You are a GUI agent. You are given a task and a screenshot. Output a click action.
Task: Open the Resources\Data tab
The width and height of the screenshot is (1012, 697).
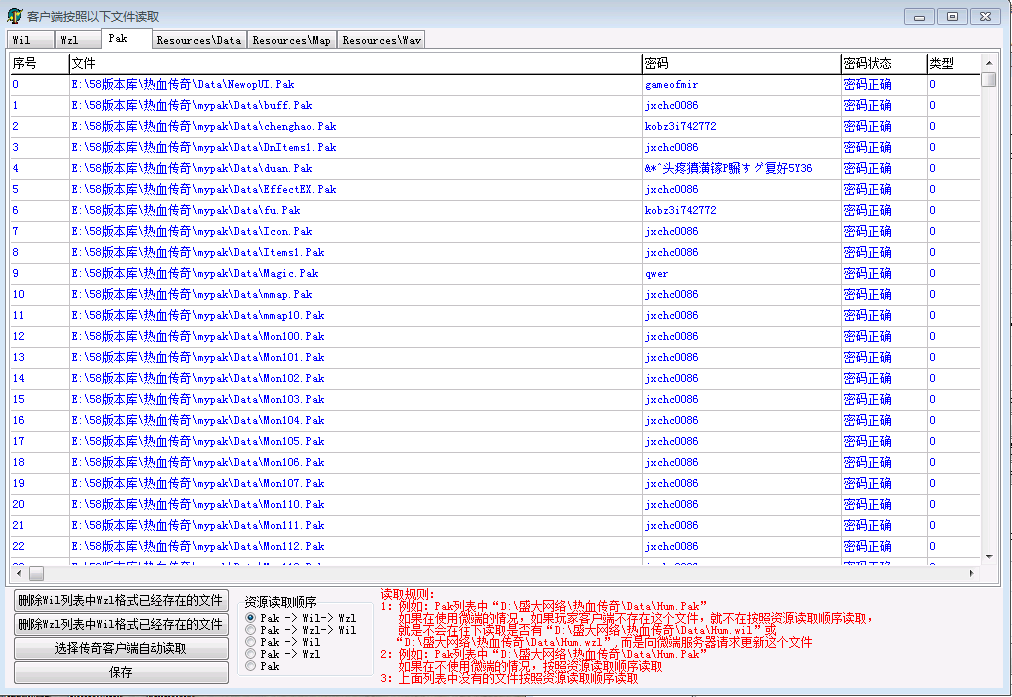(x=199, y=40)
